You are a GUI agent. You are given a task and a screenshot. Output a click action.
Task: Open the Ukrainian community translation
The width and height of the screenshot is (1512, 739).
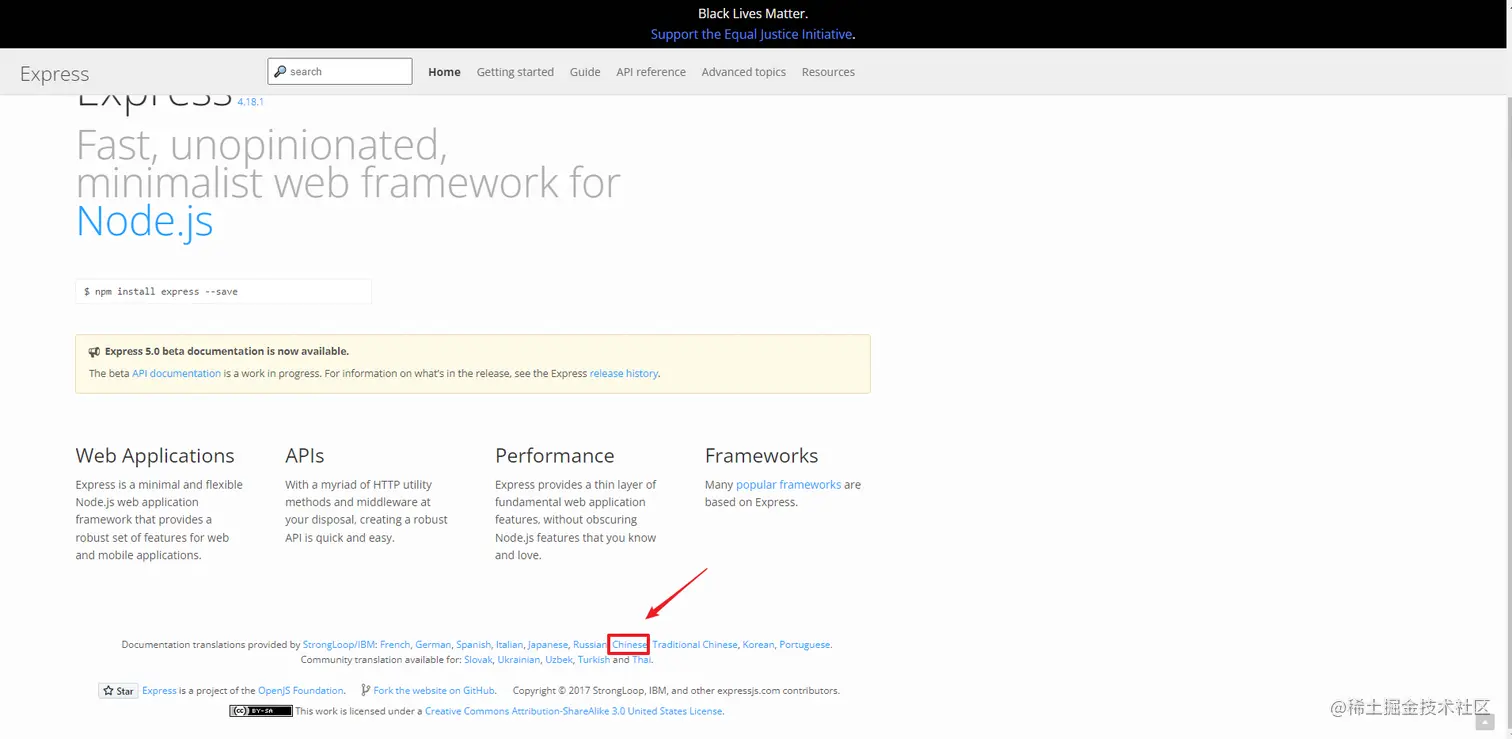[x=518, y=660]
